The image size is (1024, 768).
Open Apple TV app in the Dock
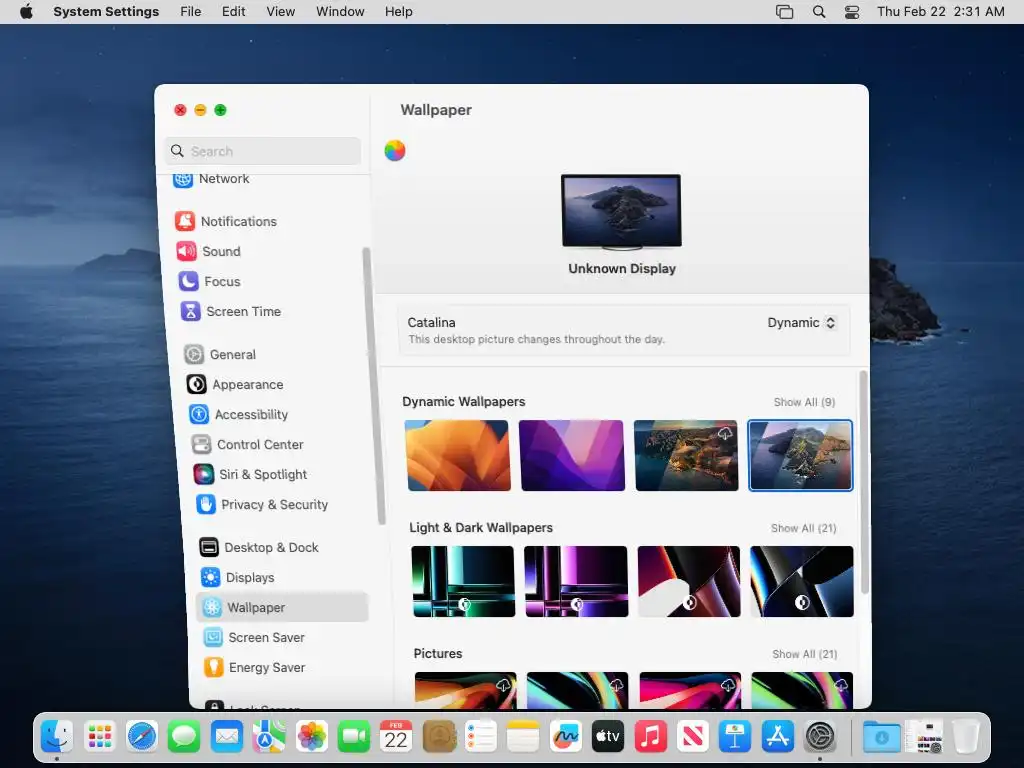[608, 737]
